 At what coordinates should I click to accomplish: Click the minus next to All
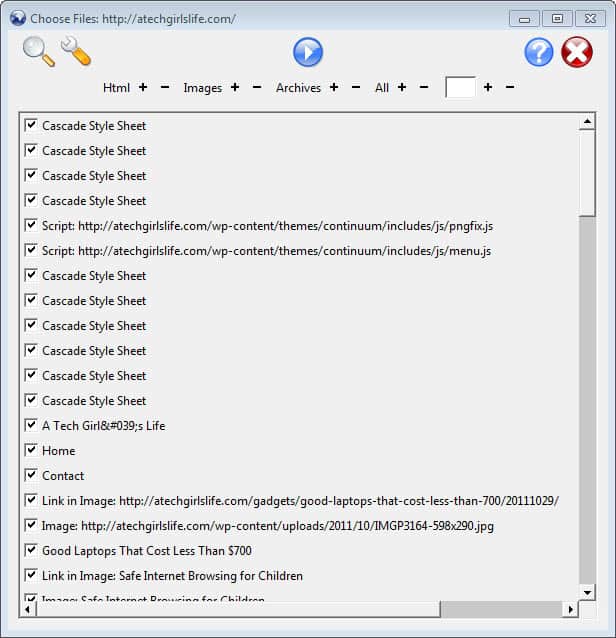(424, 88)
